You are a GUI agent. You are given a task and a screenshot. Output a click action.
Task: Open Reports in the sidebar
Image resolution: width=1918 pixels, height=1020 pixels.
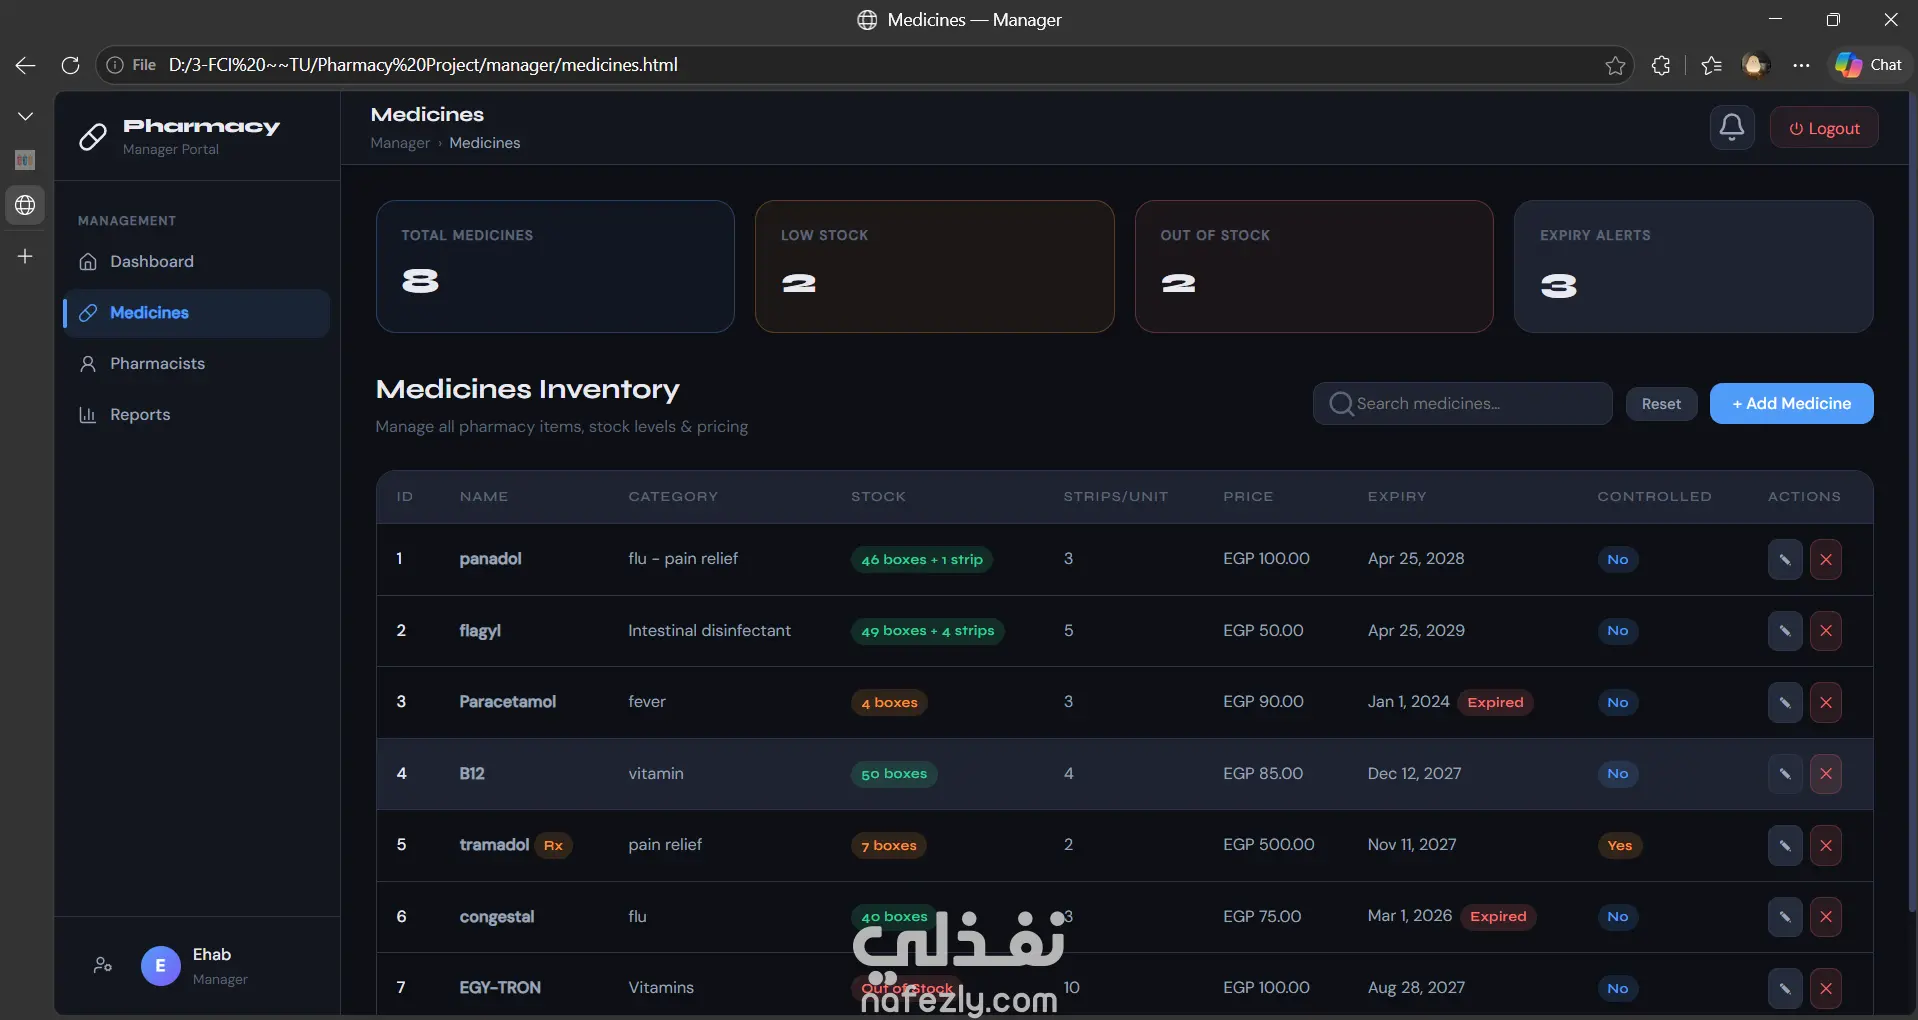pos(196,415)
